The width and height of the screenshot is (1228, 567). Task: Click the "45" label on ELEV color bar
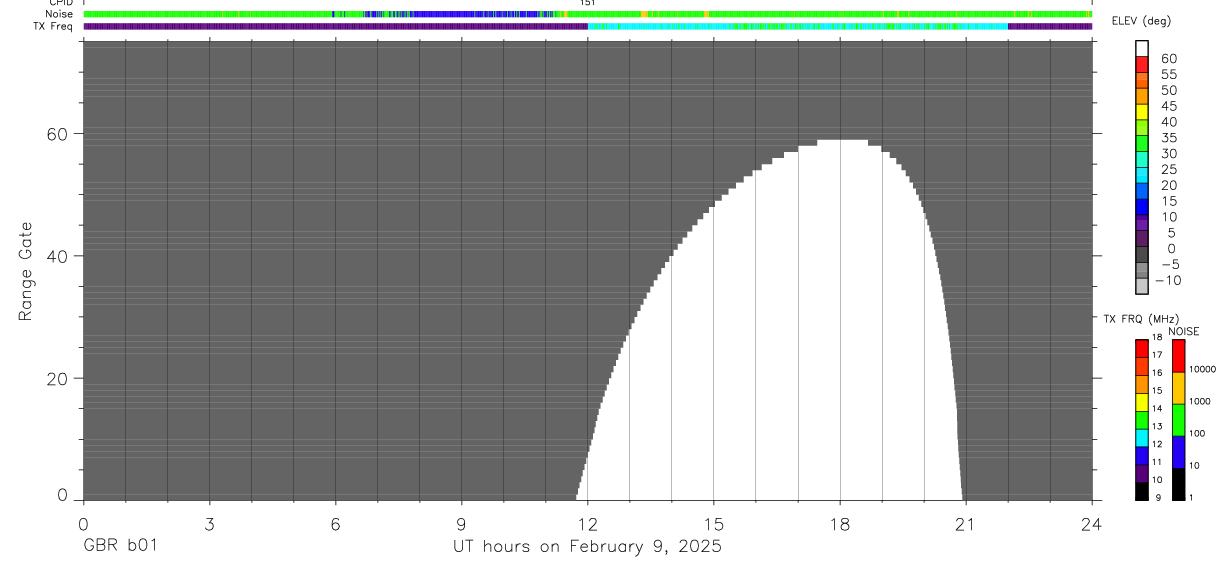pos(1169,106)
